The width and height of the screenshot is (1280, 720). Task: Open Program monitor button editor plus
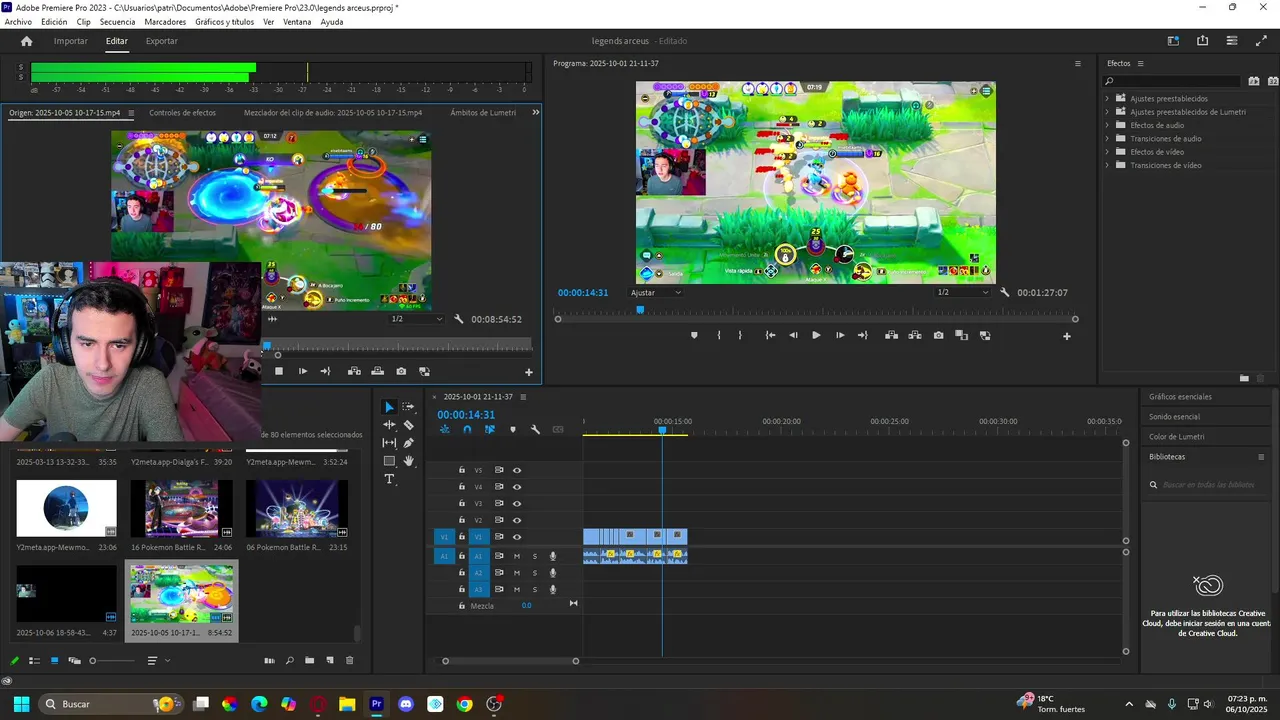point(1066,336)
